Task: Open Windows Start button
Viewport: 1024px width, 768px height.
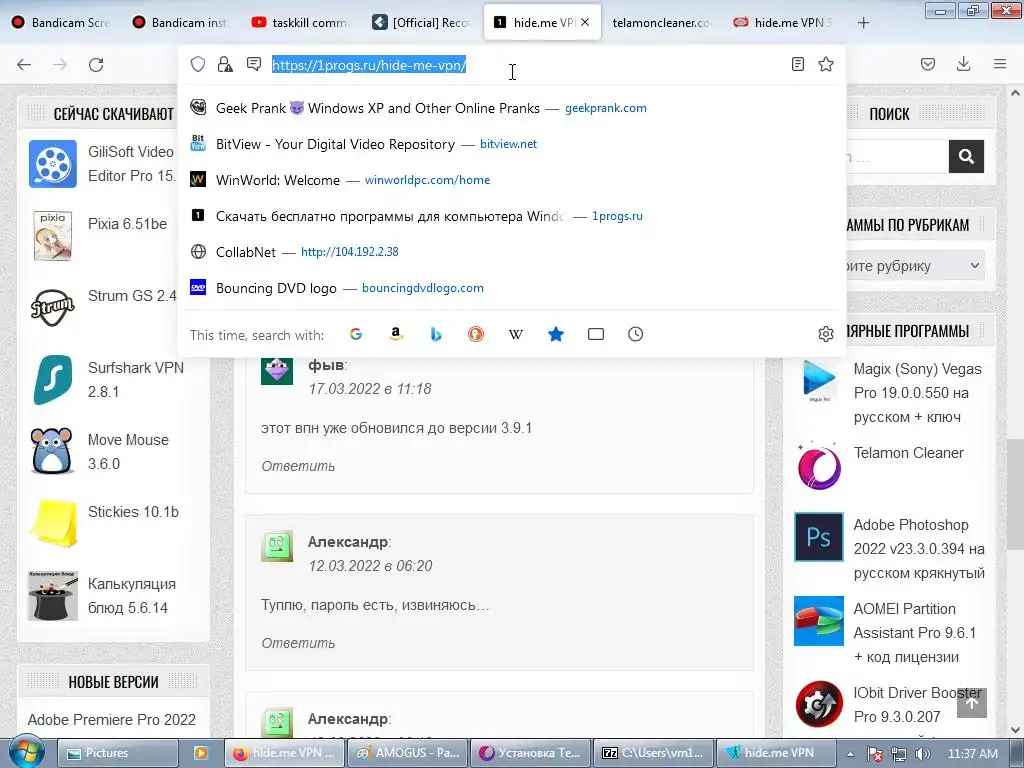Action: tap(26, 752)
